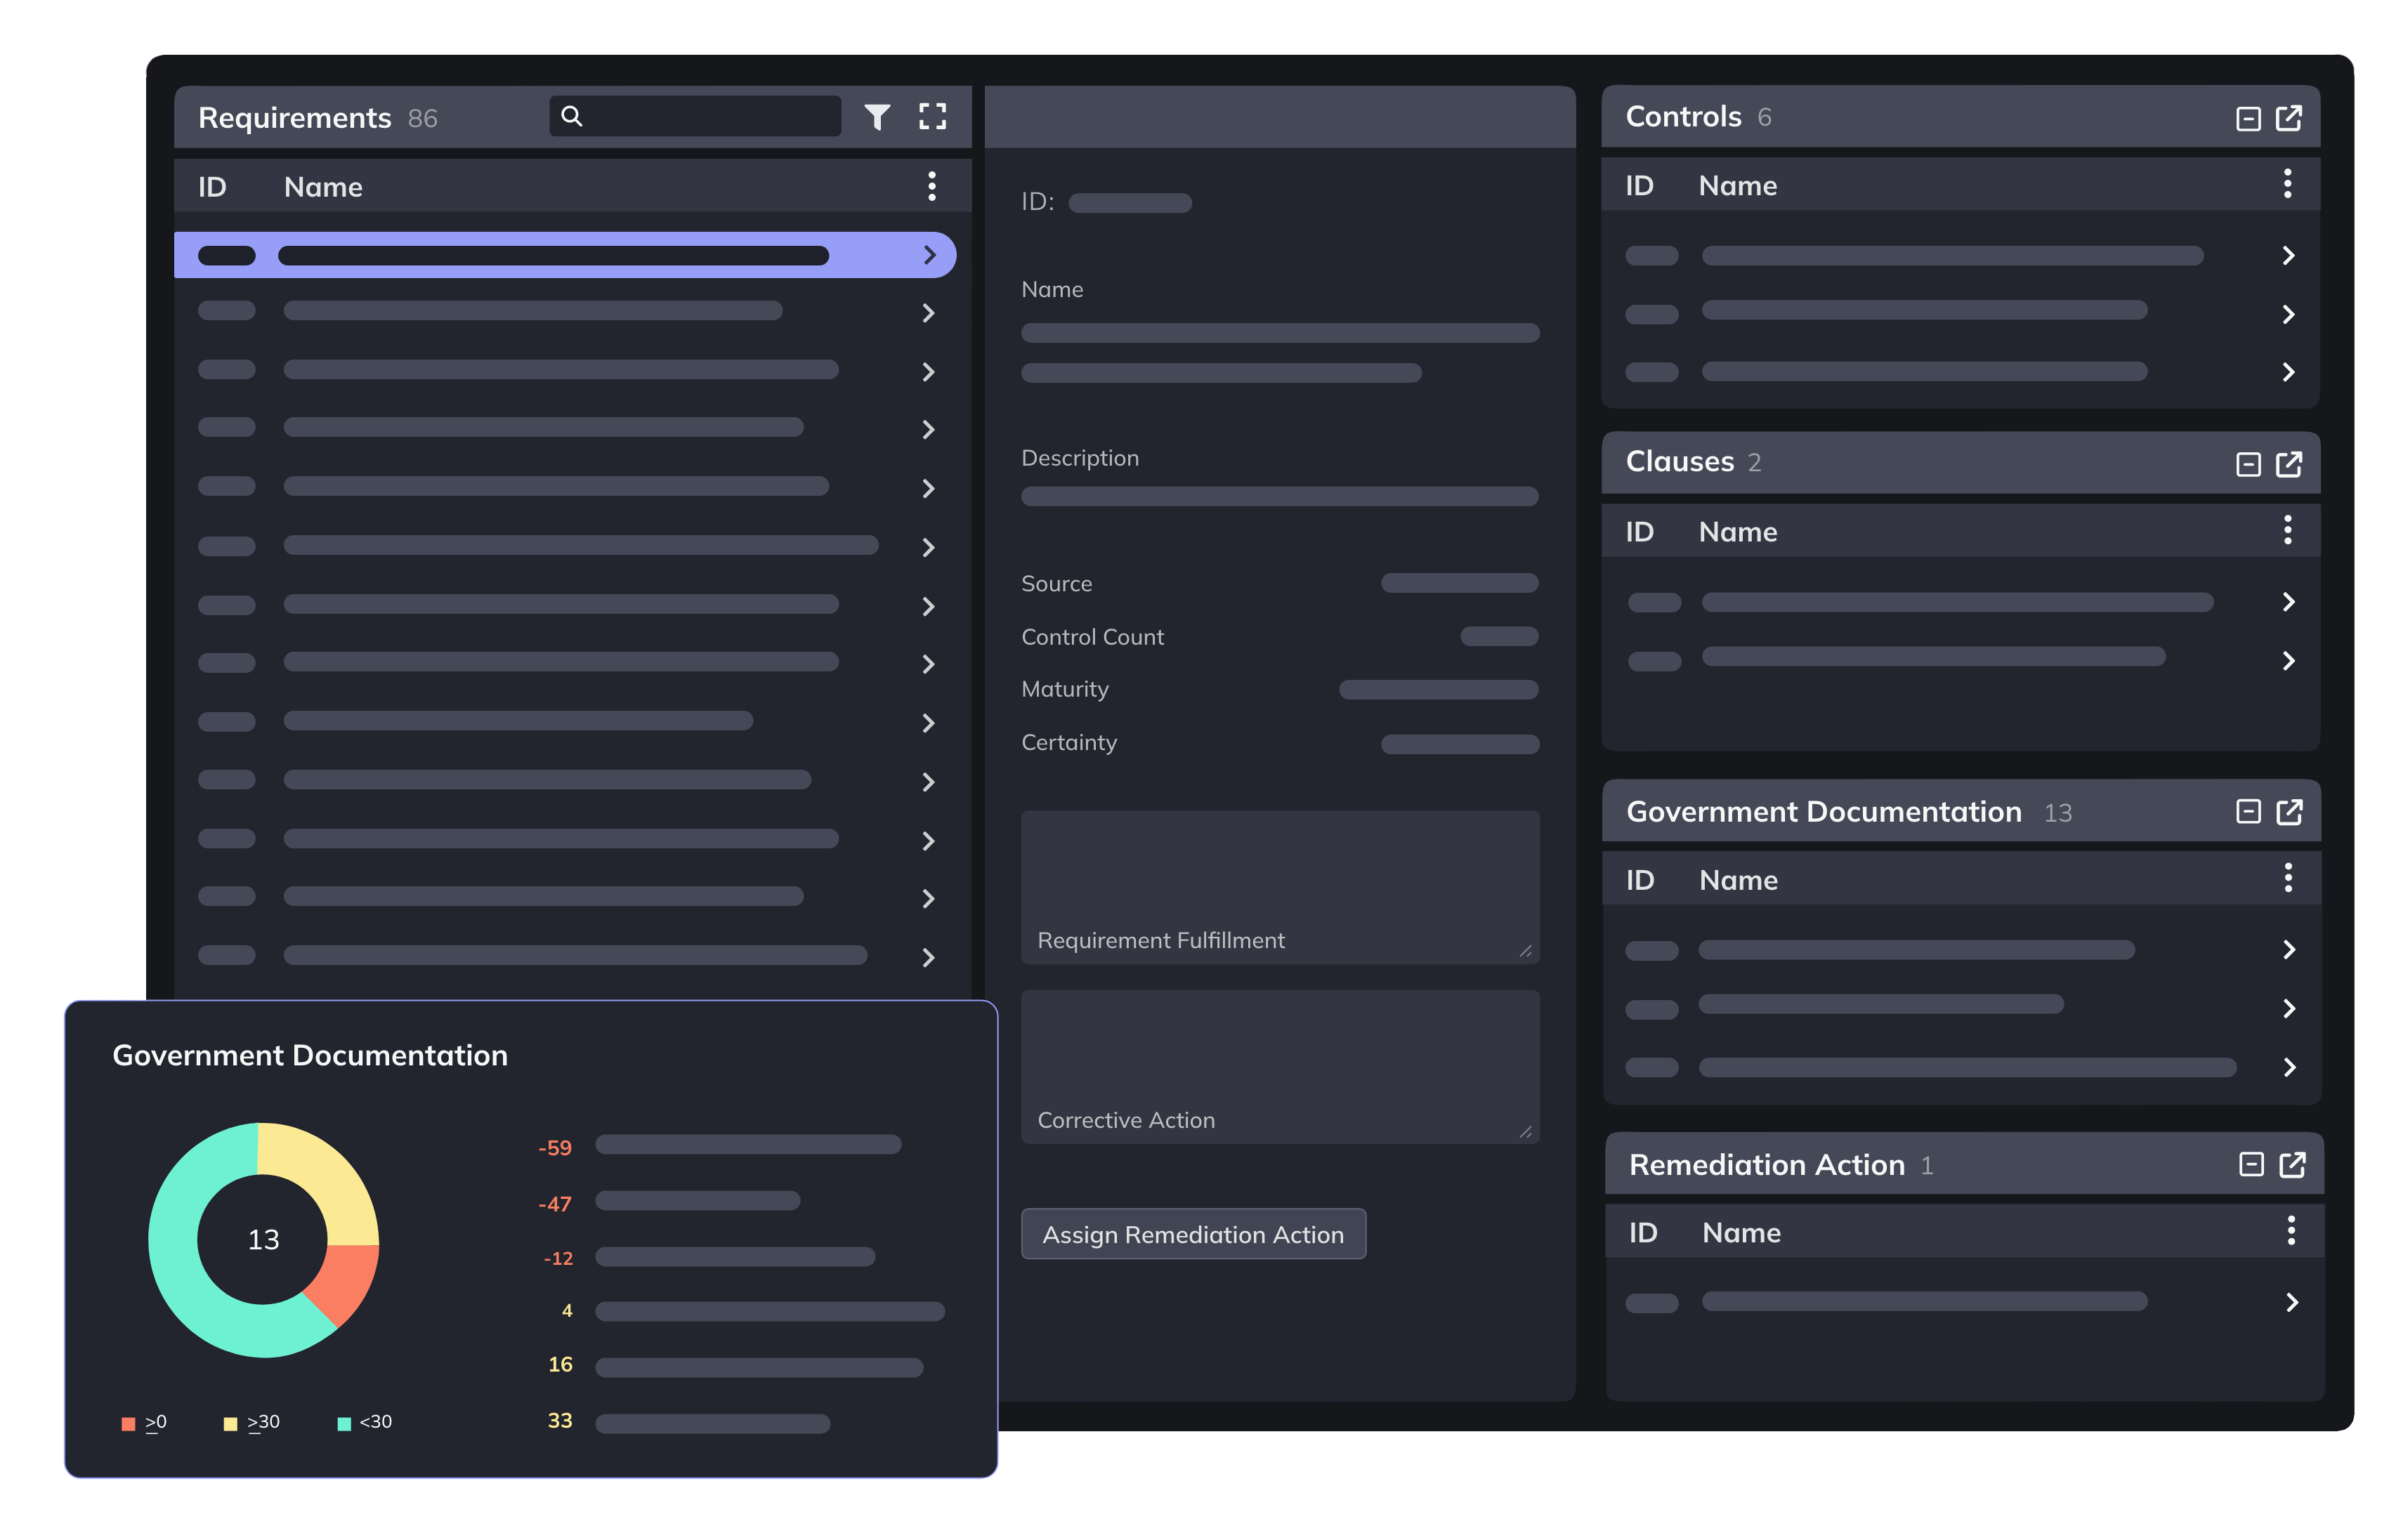The image size is (2408, 1531).
Task: Open Remediation Action pop-out icon
Action: 2292,1164
